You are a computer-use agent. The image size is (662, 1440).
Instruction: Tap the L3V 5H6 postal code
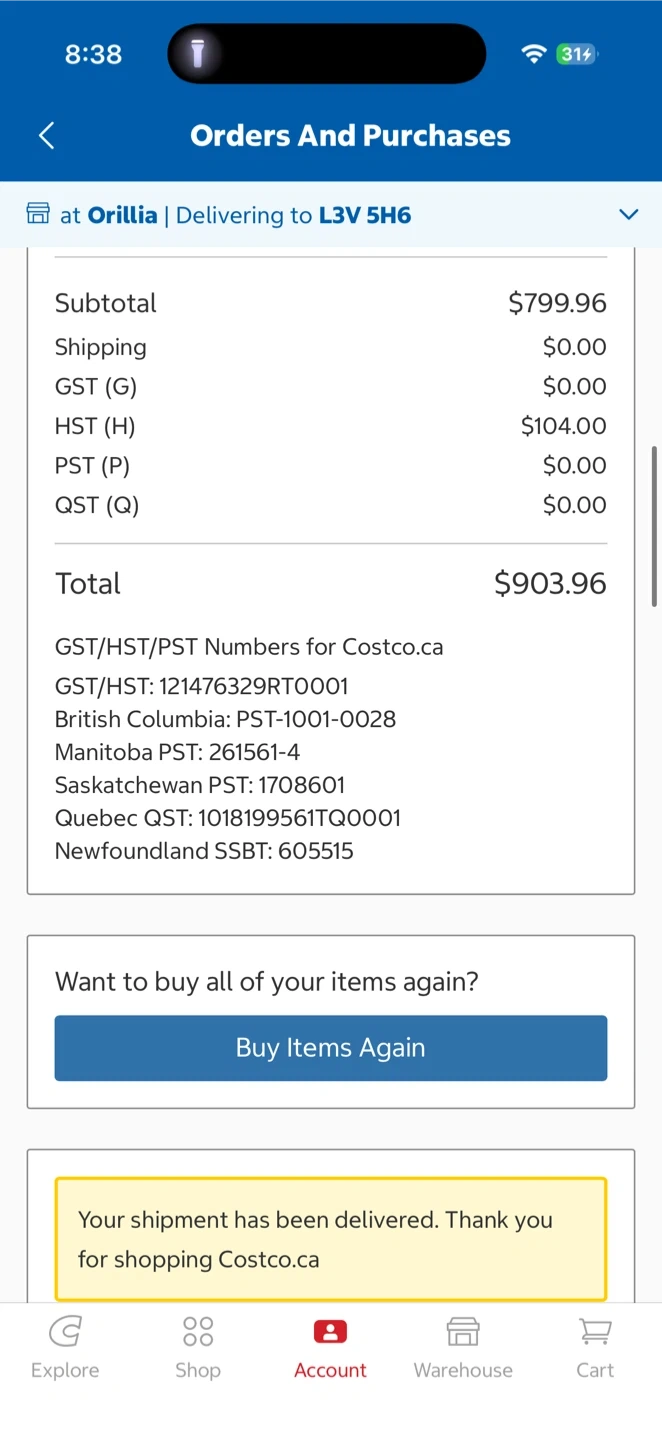(x=365, y=215)
